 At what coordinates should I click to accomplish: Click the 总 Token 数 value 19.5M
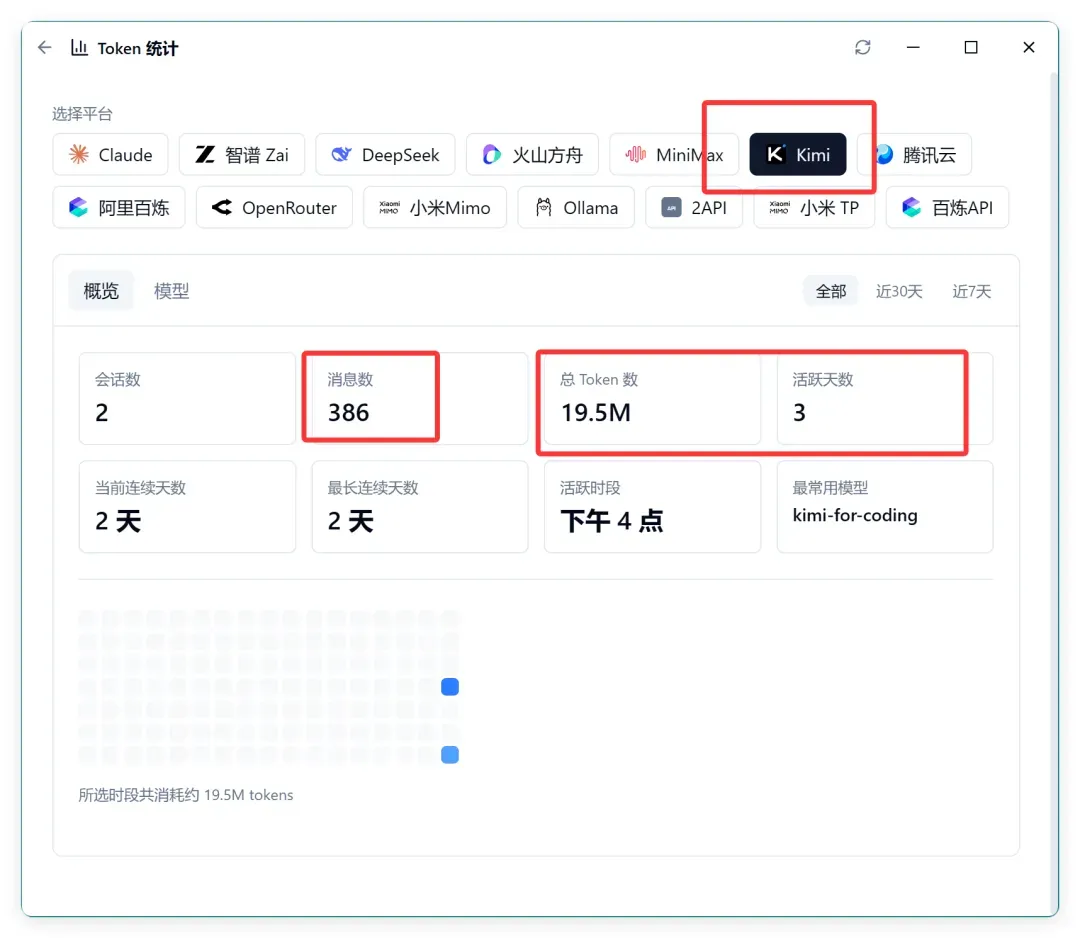click(596, 413)
